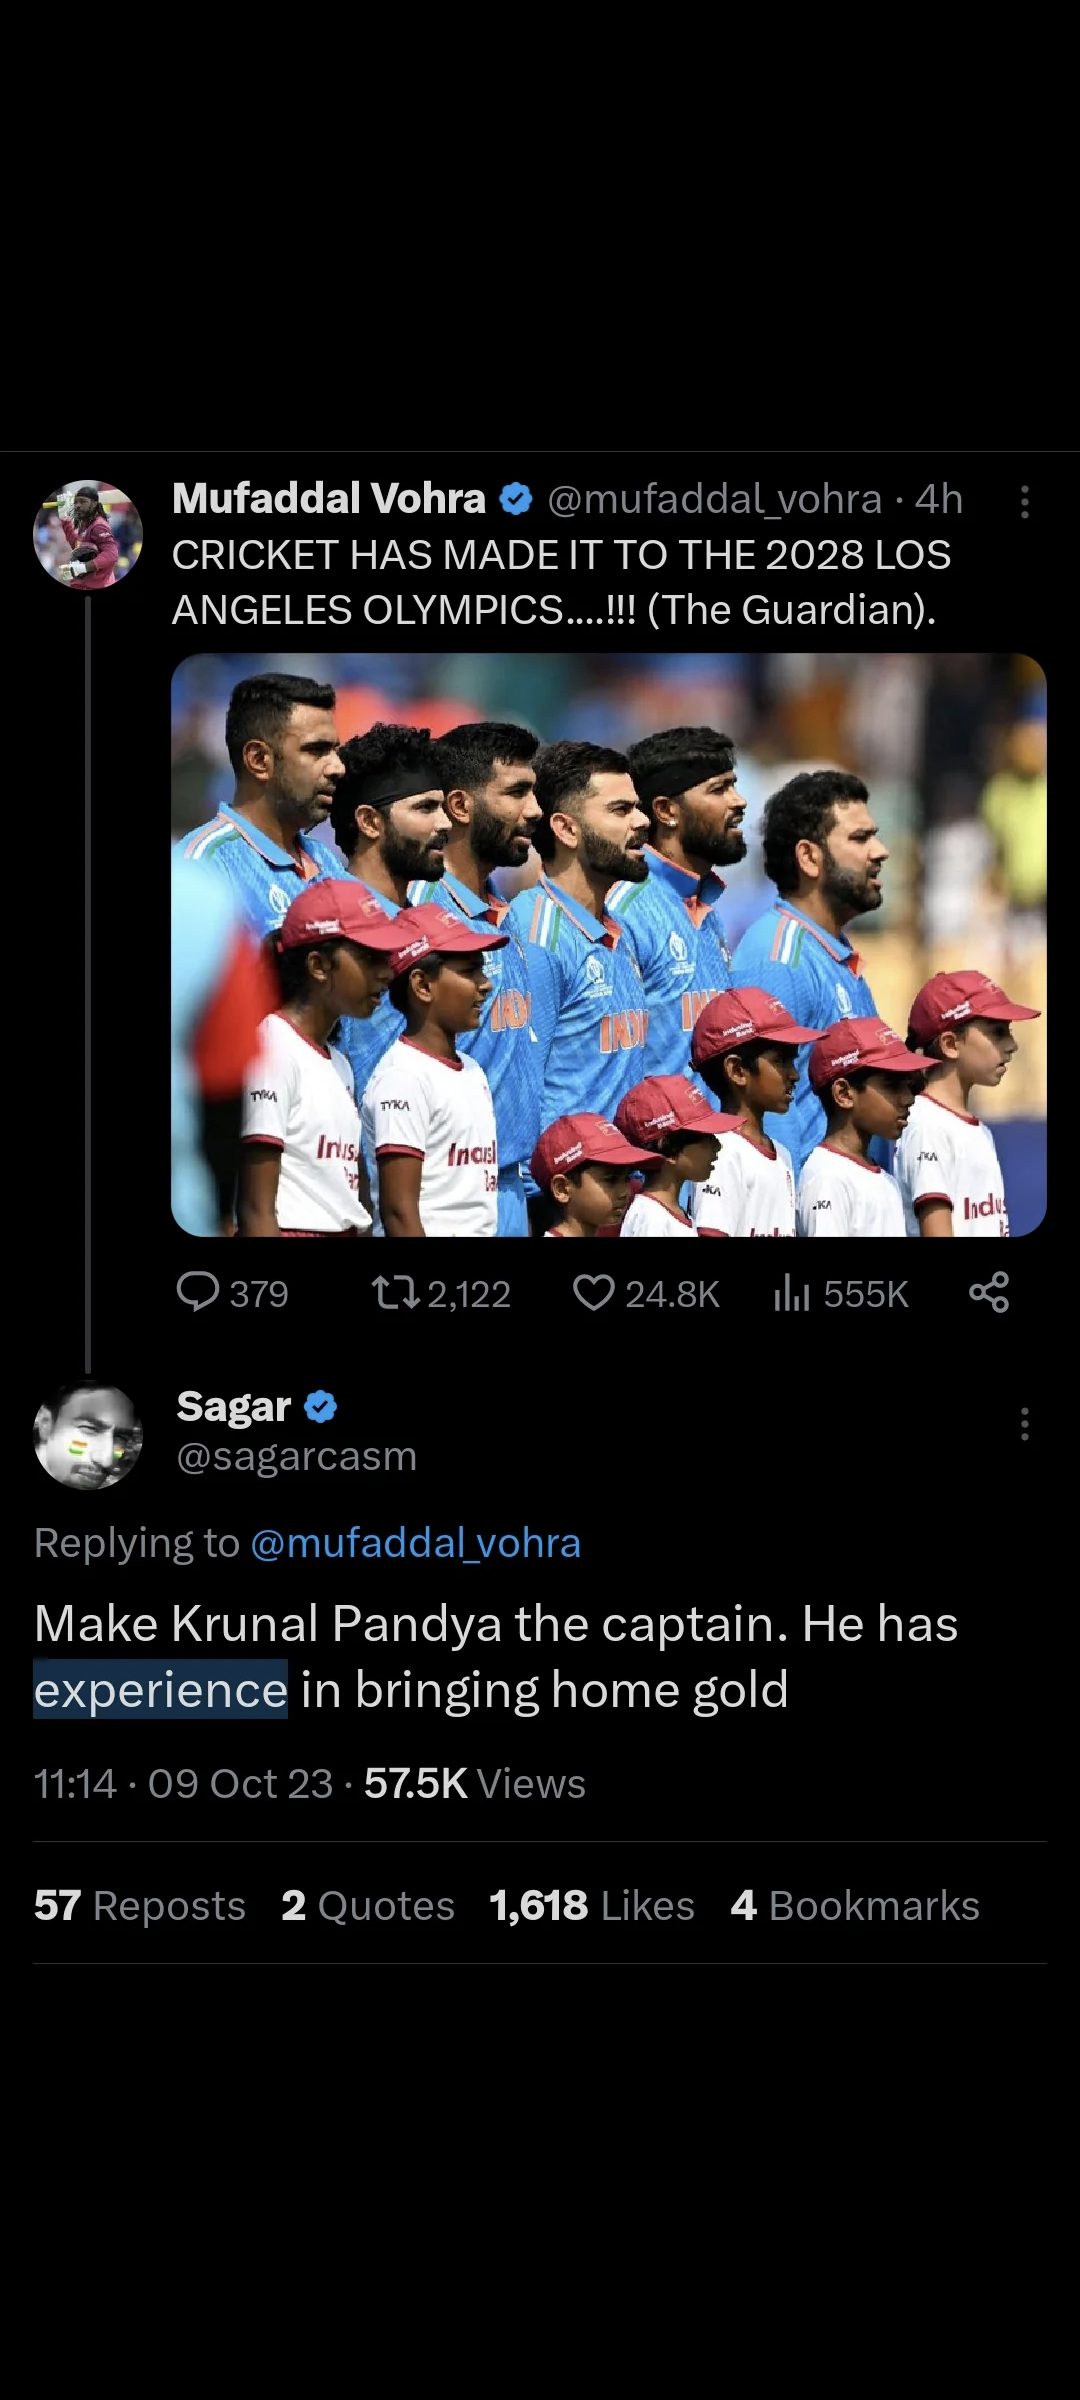Tap the reply icon with 379 comments
This screenshot has width=1080, height=2400.
(198, 1292)
